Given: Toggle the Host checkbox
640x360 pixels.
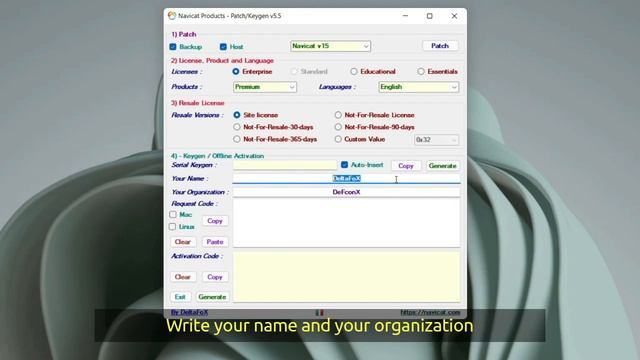Looking at the screenshot, I should click(223, 47).
